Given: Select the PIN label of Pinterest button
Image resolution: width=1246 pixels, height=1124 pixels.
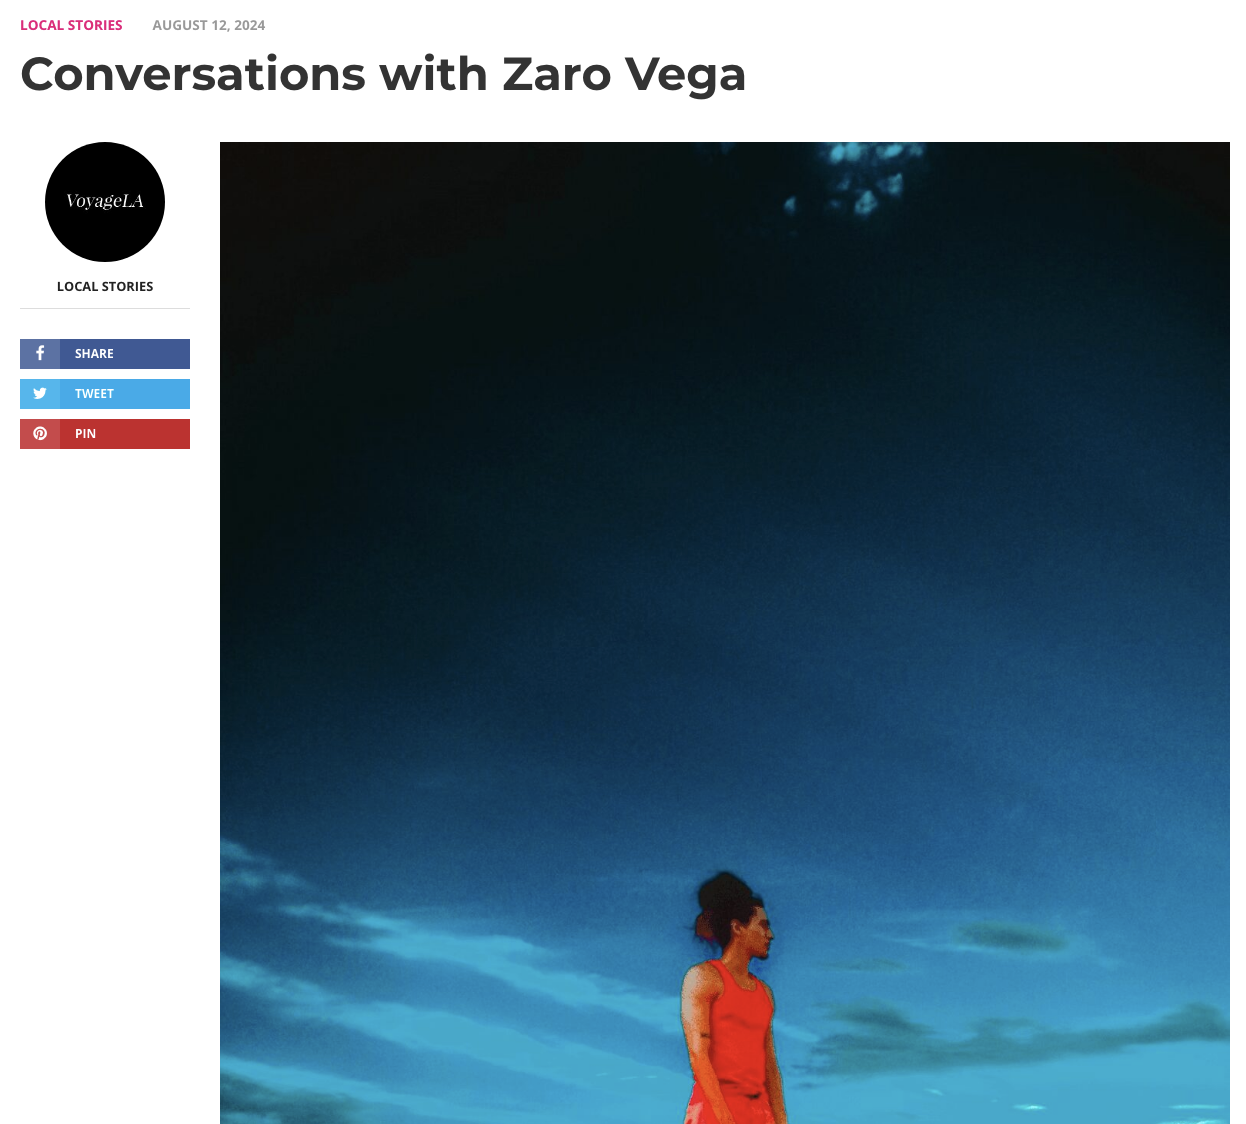Looking at the screenshot, I should [x=85, y=434].
